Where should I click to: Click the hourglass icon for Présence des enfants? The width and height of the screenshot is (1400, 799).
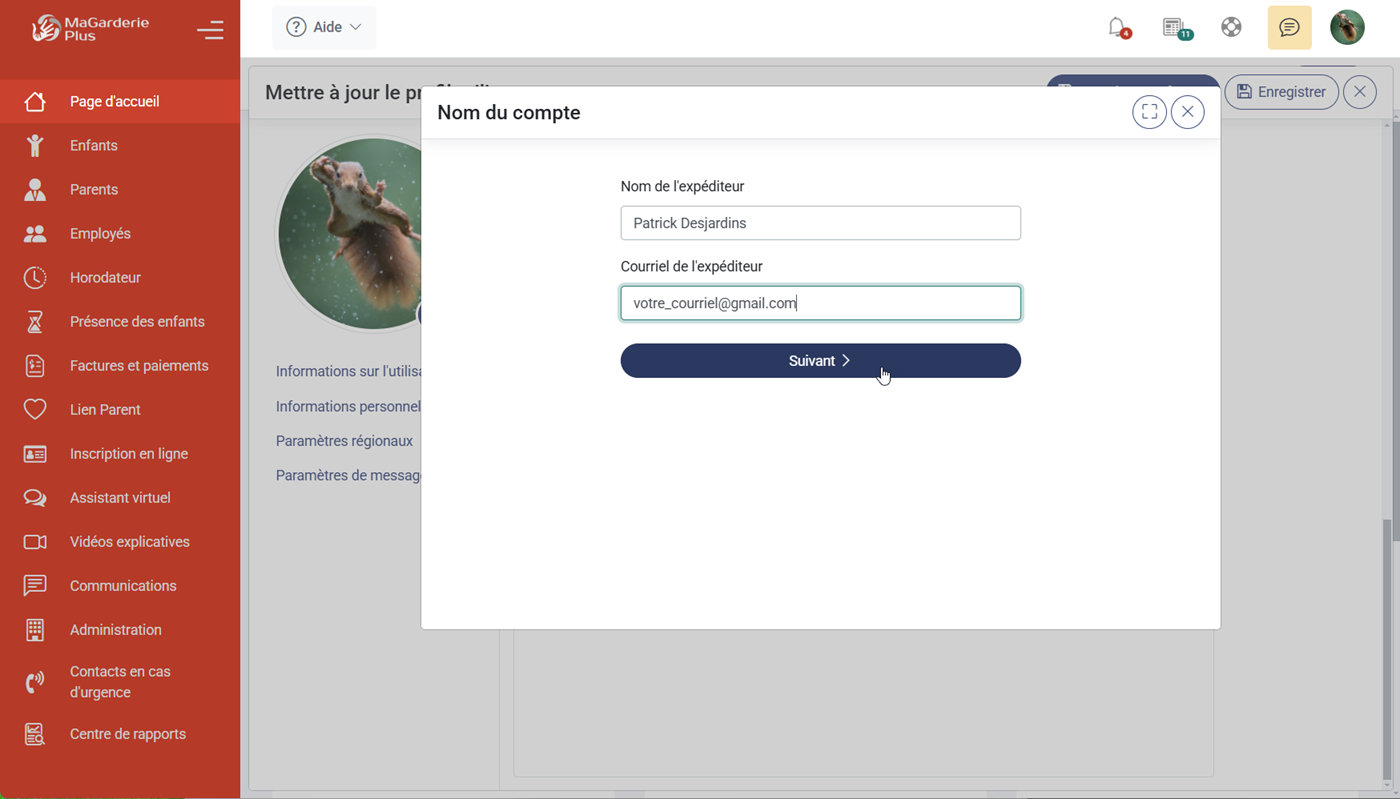[x=35, y=321]
